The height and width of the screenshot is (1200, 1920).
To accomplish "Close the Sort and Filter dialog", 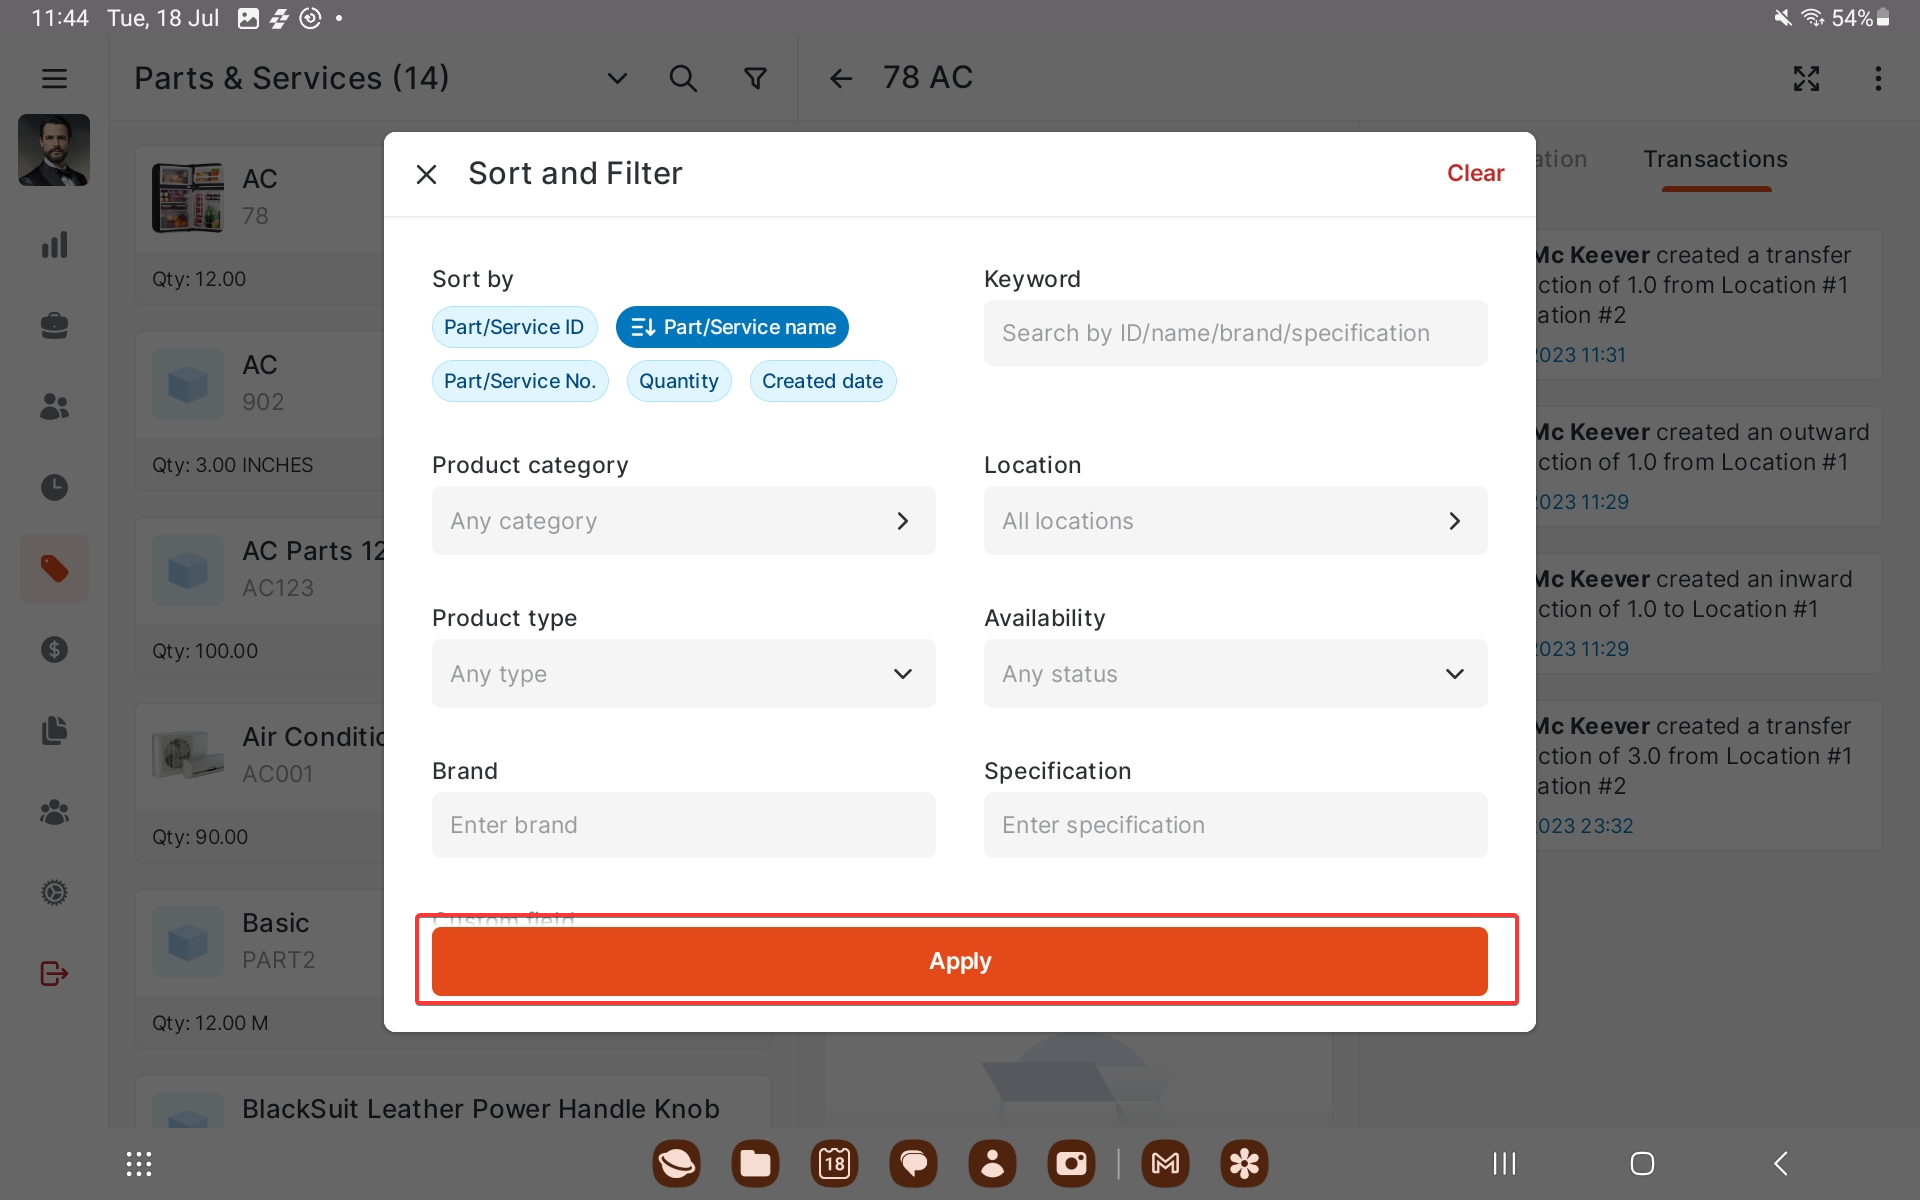I will pyautogui.click(x=426, y=174).
